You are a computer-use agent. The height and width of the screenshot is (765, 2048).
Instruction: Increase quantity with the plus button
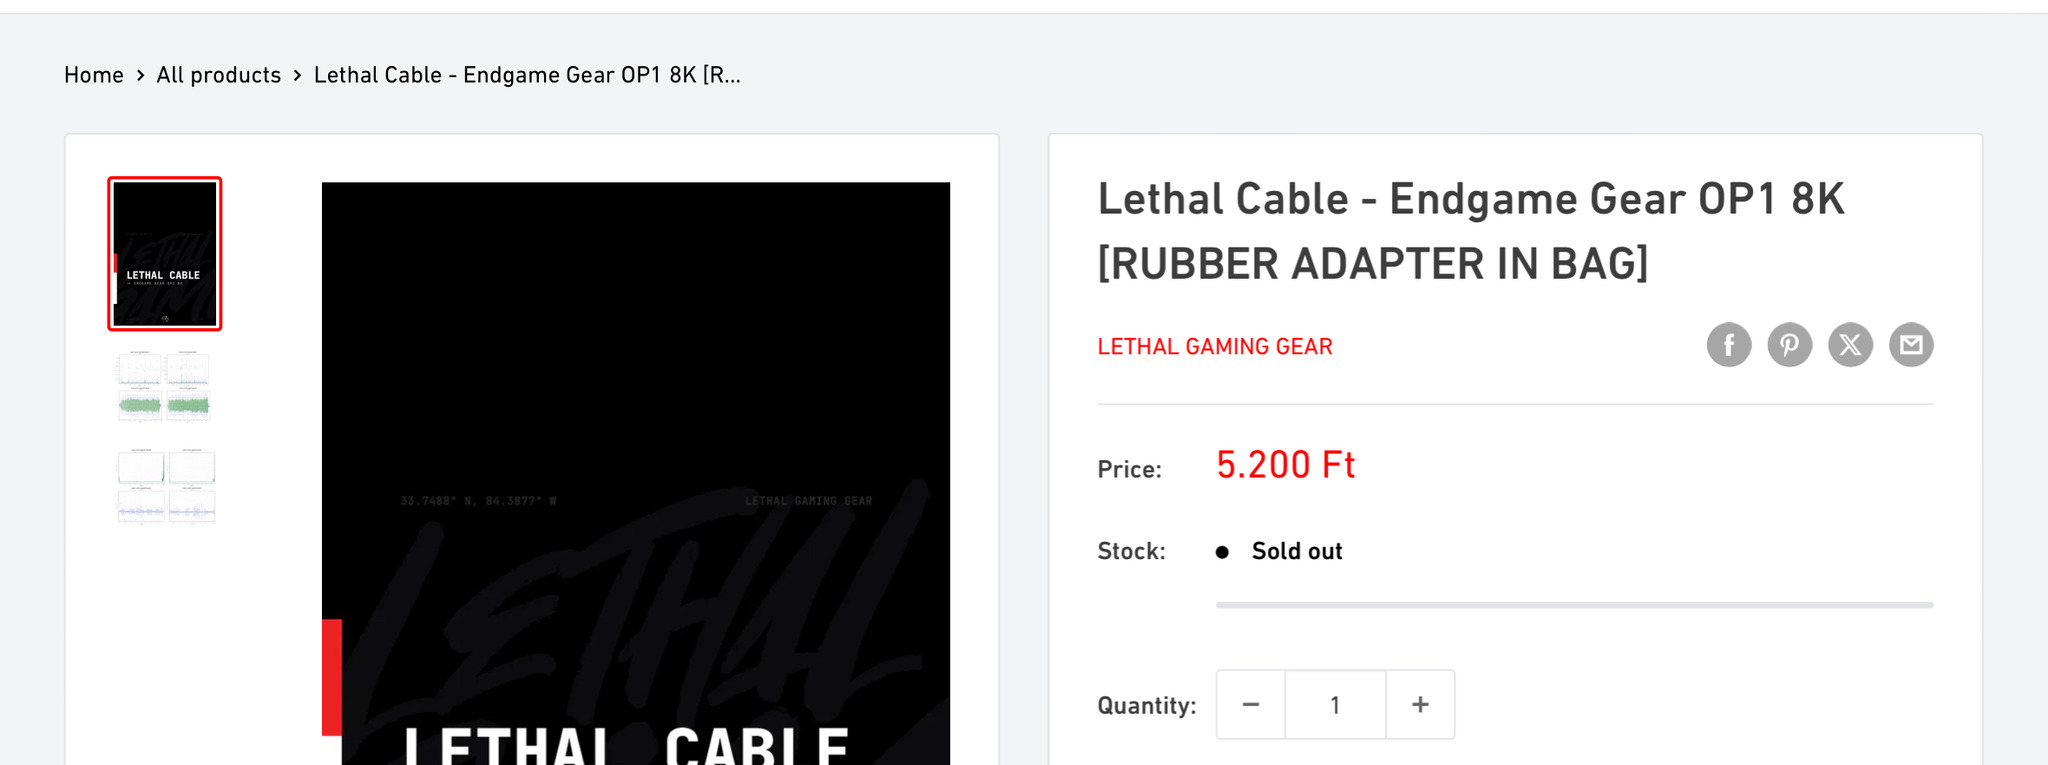click(1420, 705)
